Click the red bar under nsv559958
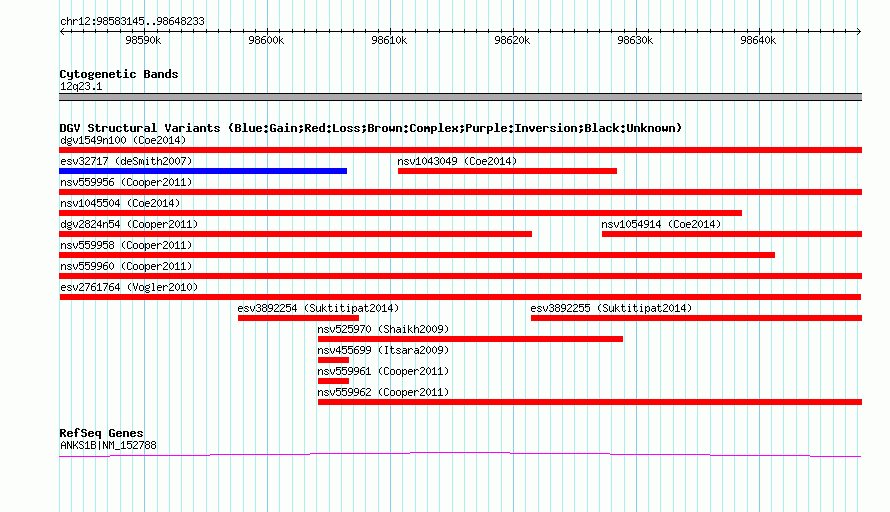This screenshot has width=890, height=512. [x=417, y=255]
